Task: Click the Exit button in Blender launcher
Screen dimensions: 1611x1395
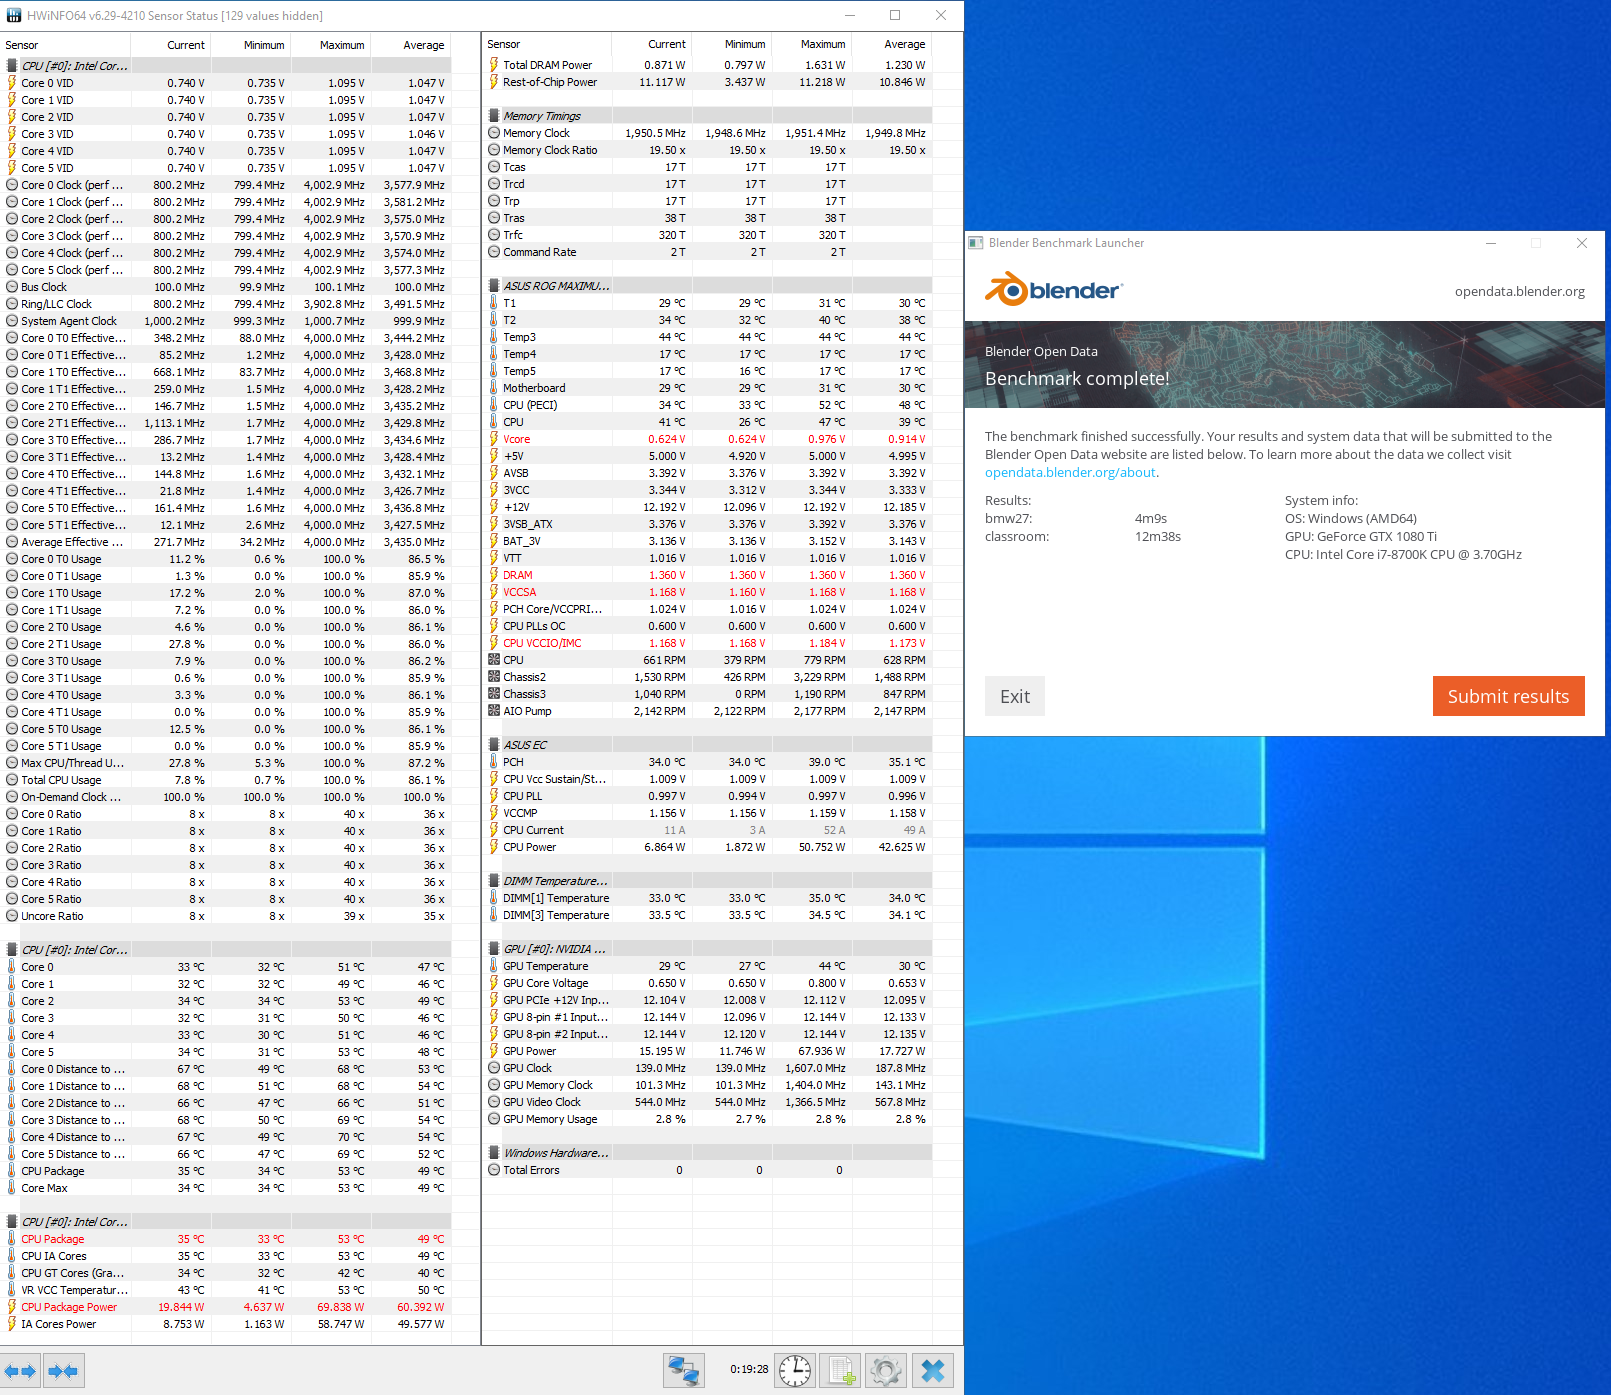Action: tap(1015, 696)
